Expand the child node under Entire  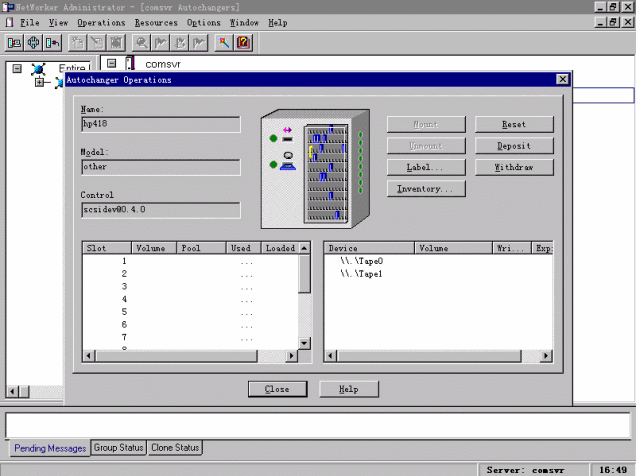(40, 82)
